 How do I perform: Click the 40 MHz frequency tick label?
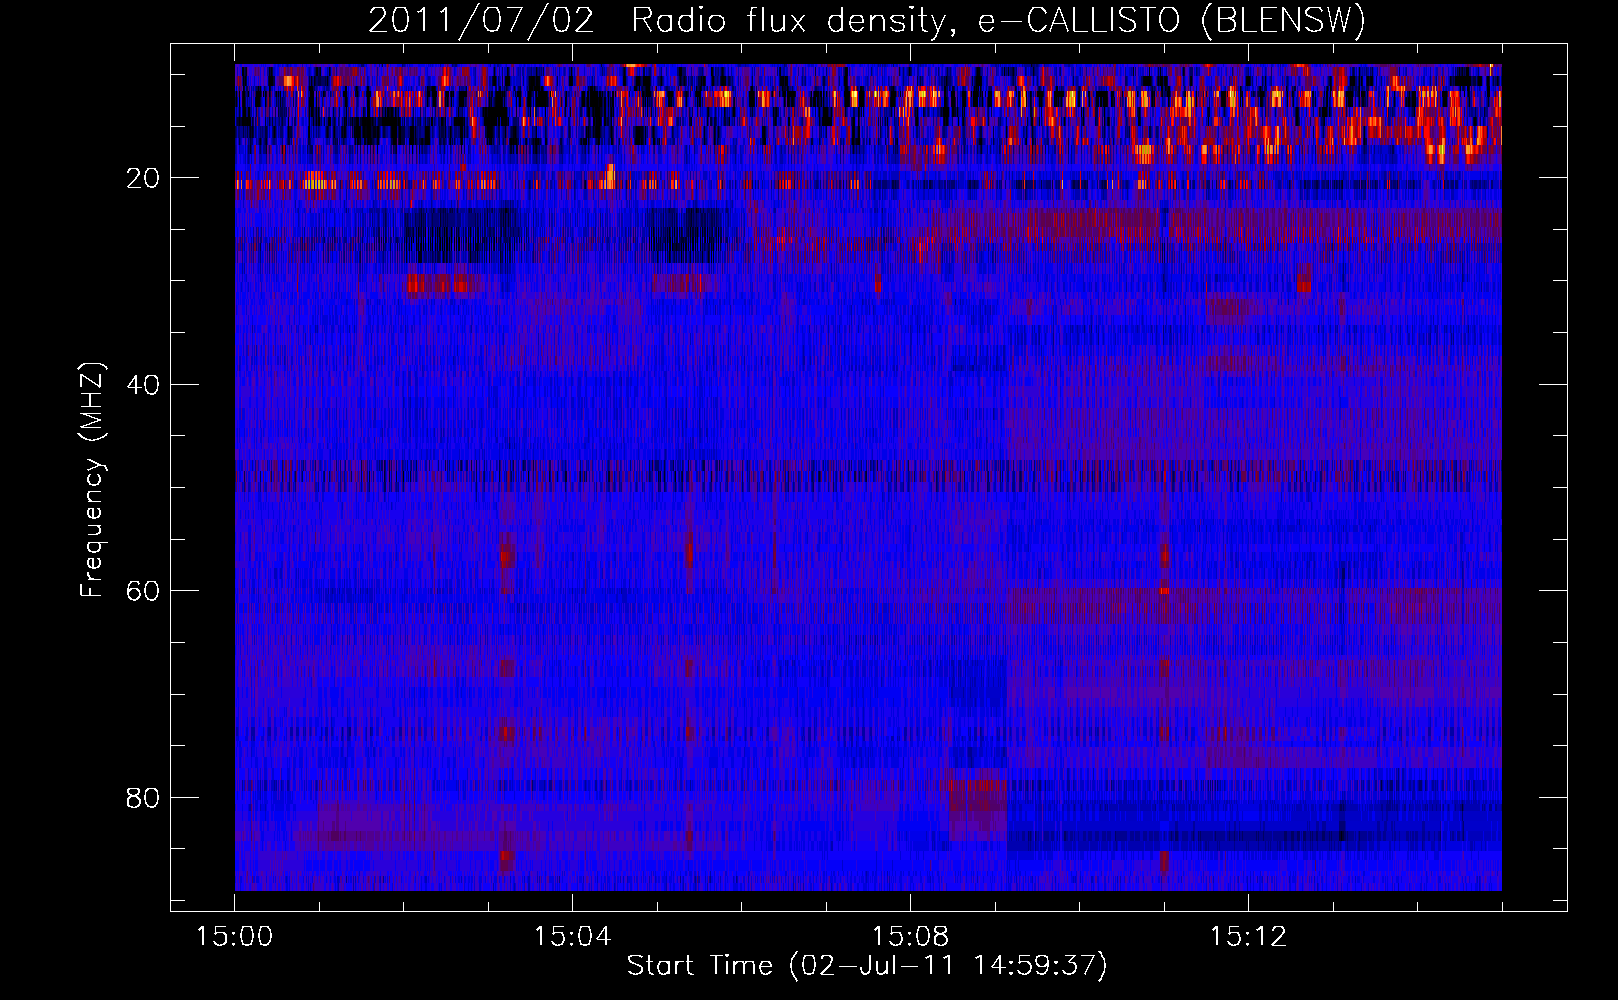143,385
